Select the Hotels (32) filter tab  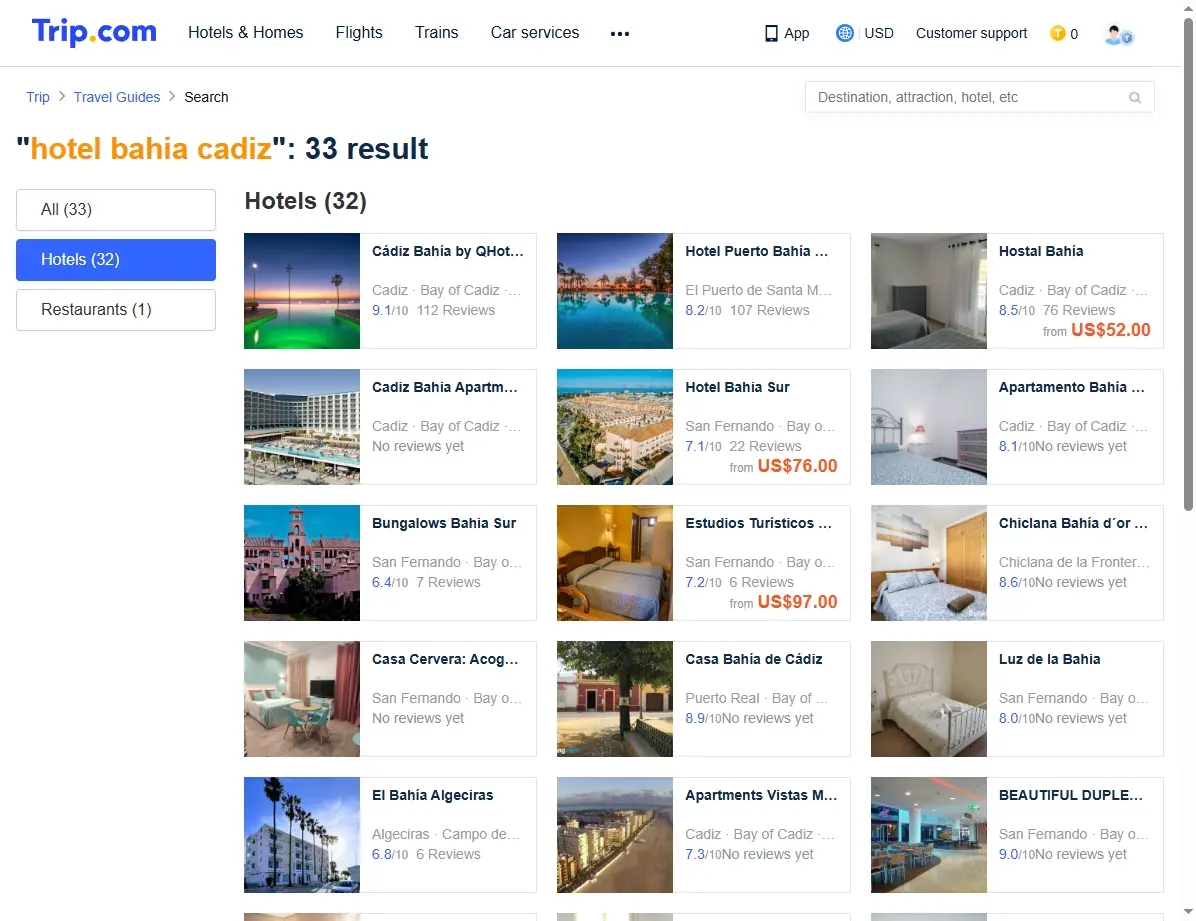[x=116, y=259]
